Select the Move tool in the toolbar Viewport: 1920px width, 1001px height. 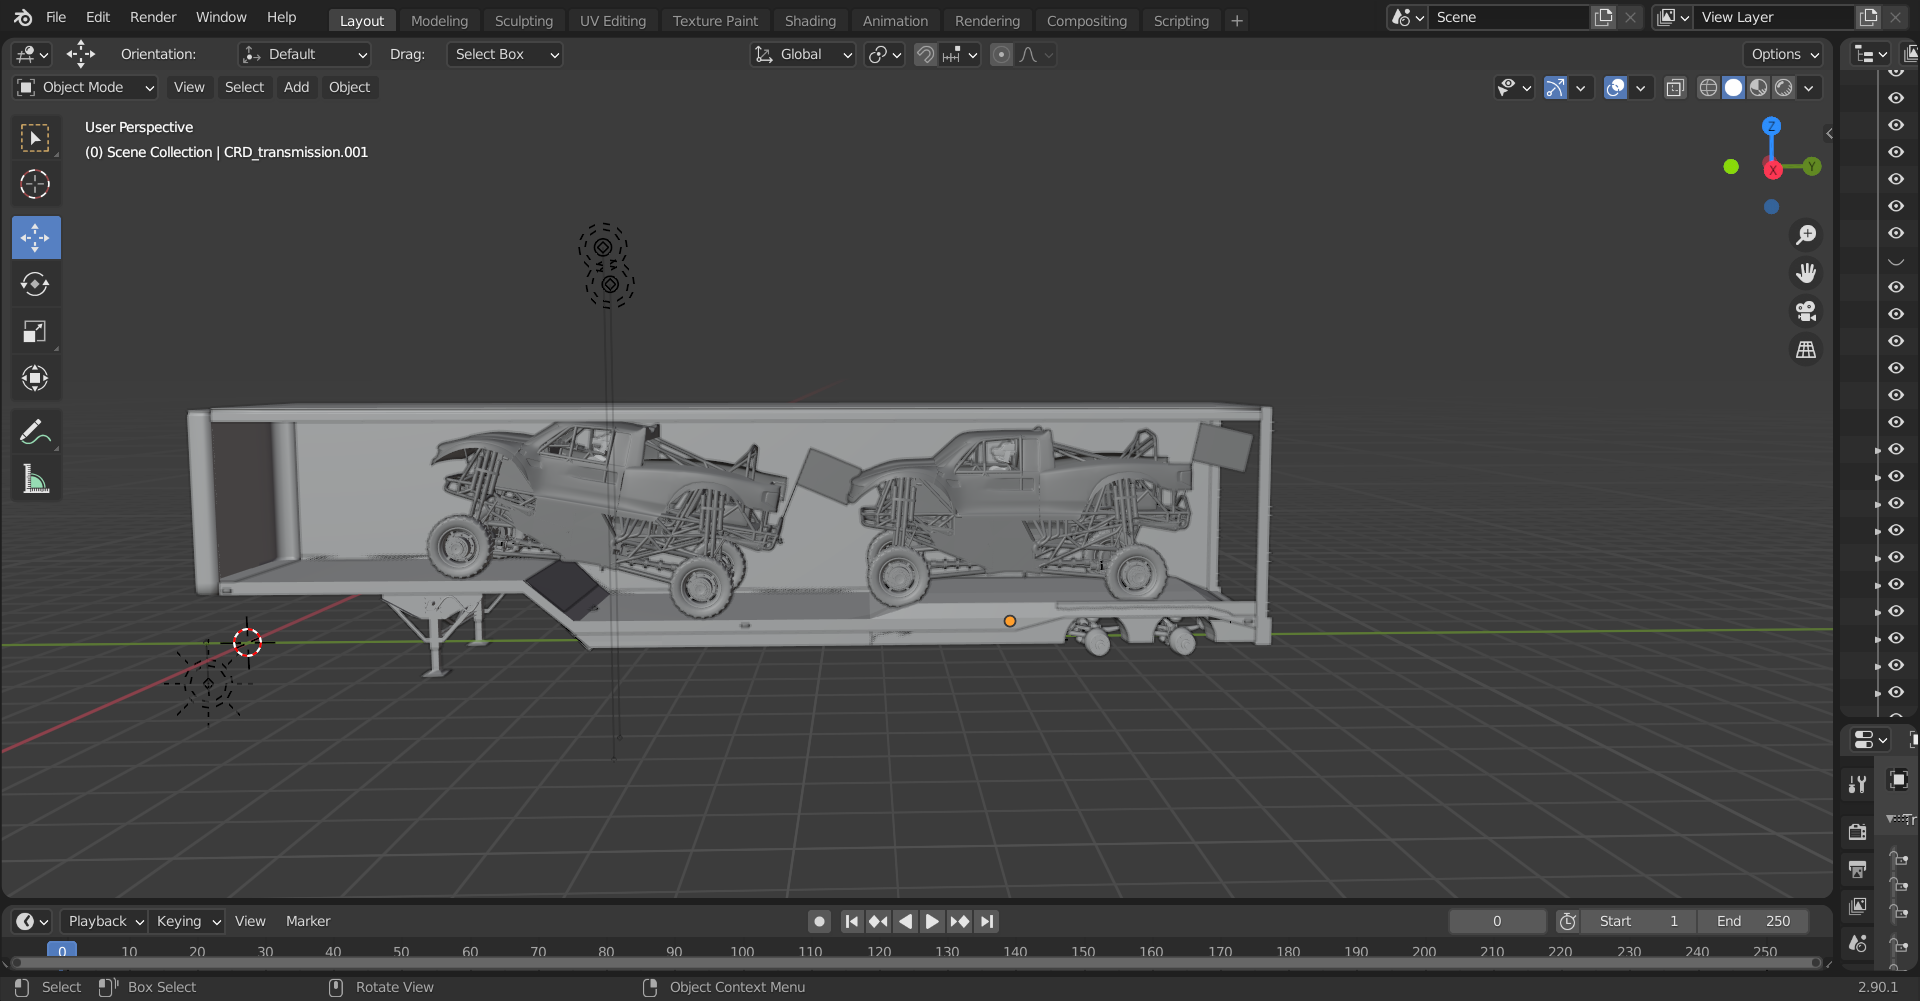(35, 238)
